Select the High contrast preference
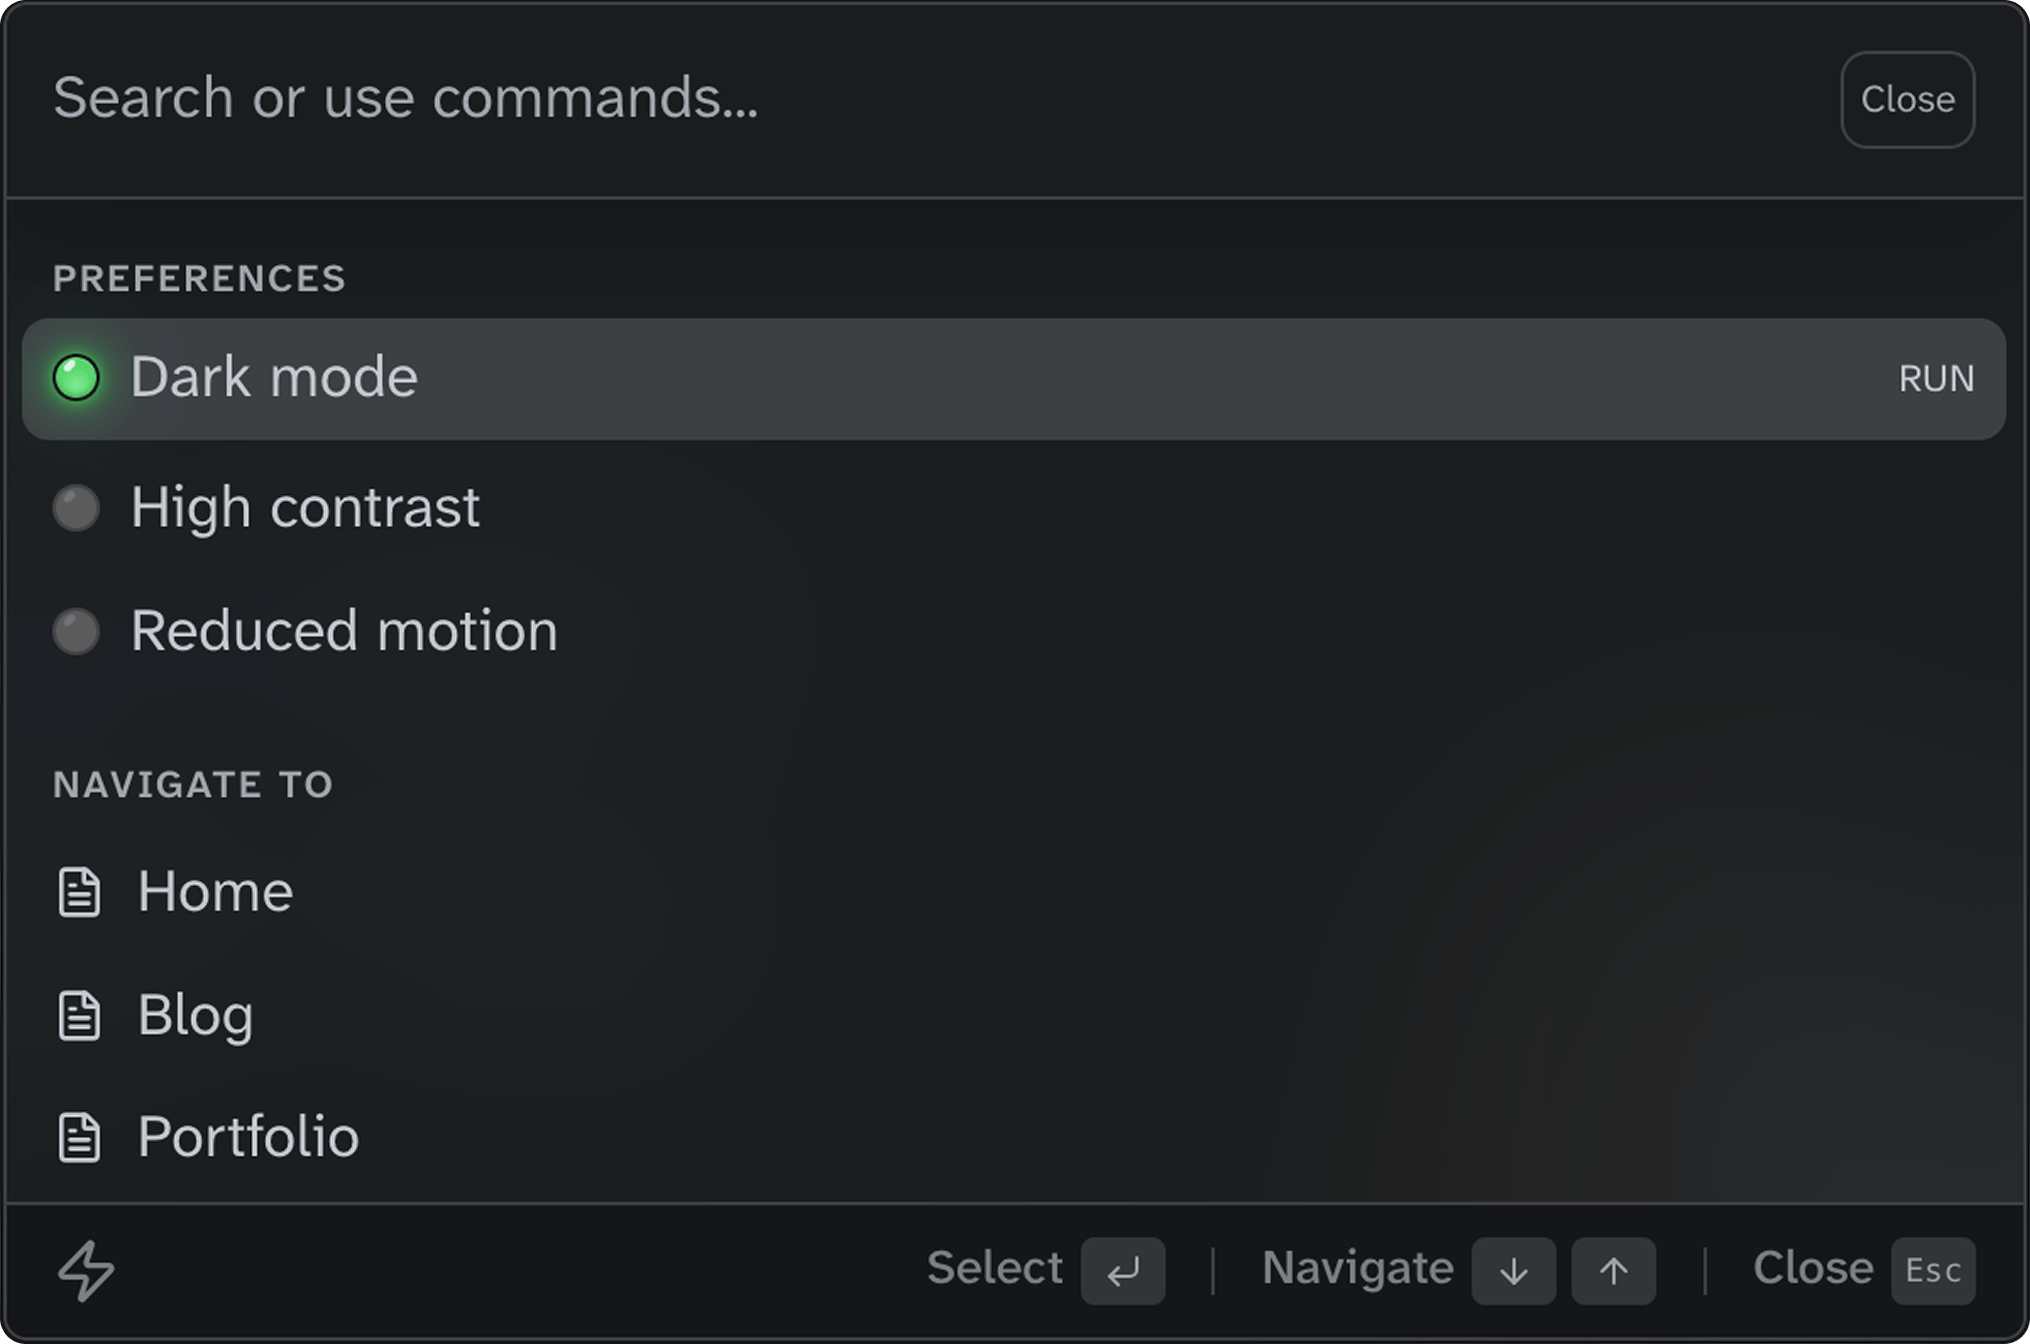 pos(305,508)
